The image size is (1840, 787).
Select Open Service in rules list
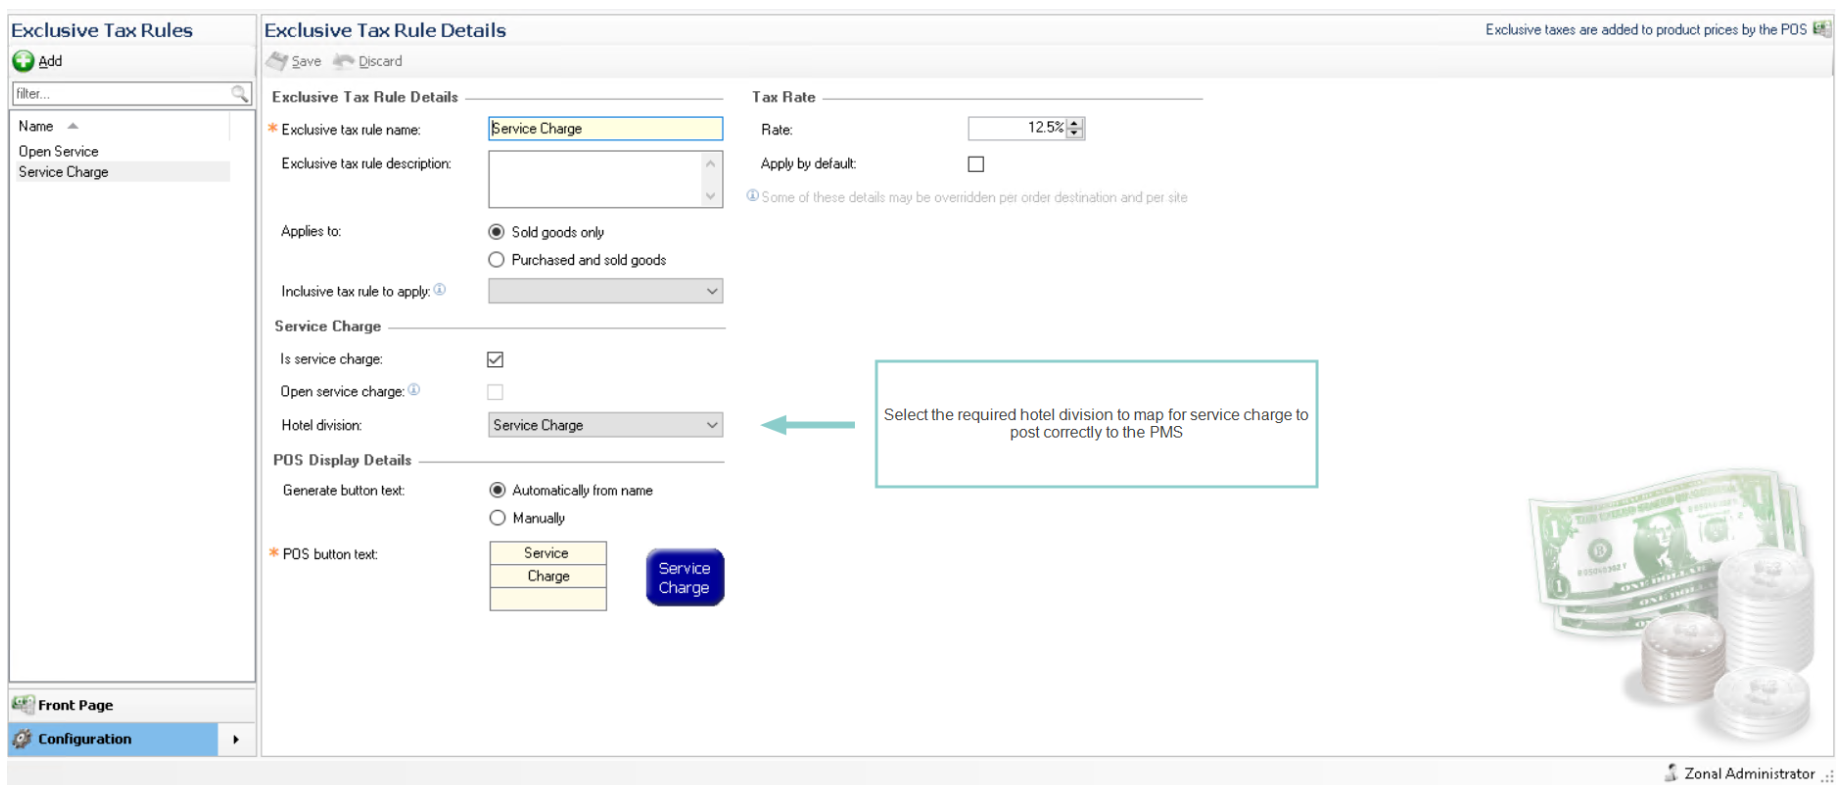(59, 151)
